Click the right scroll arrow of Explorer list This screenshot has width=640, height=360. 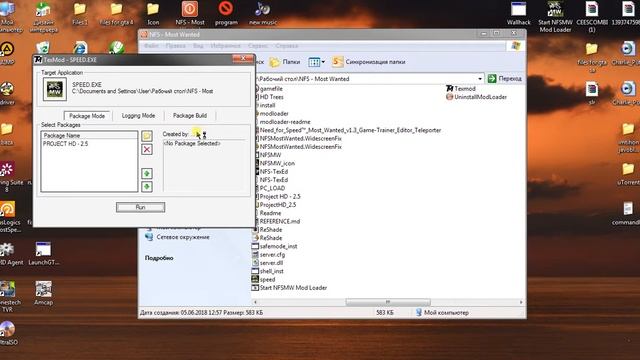521,302
